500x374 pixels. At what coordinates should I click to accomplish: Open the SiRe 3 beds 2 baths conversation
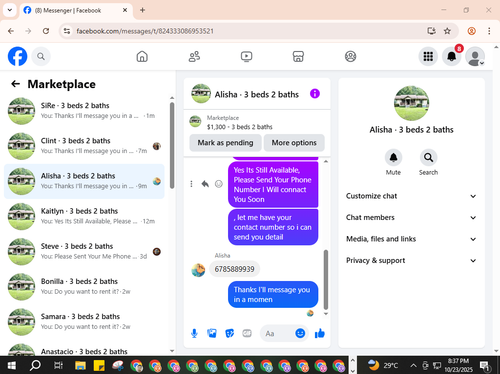click(84, 111)
